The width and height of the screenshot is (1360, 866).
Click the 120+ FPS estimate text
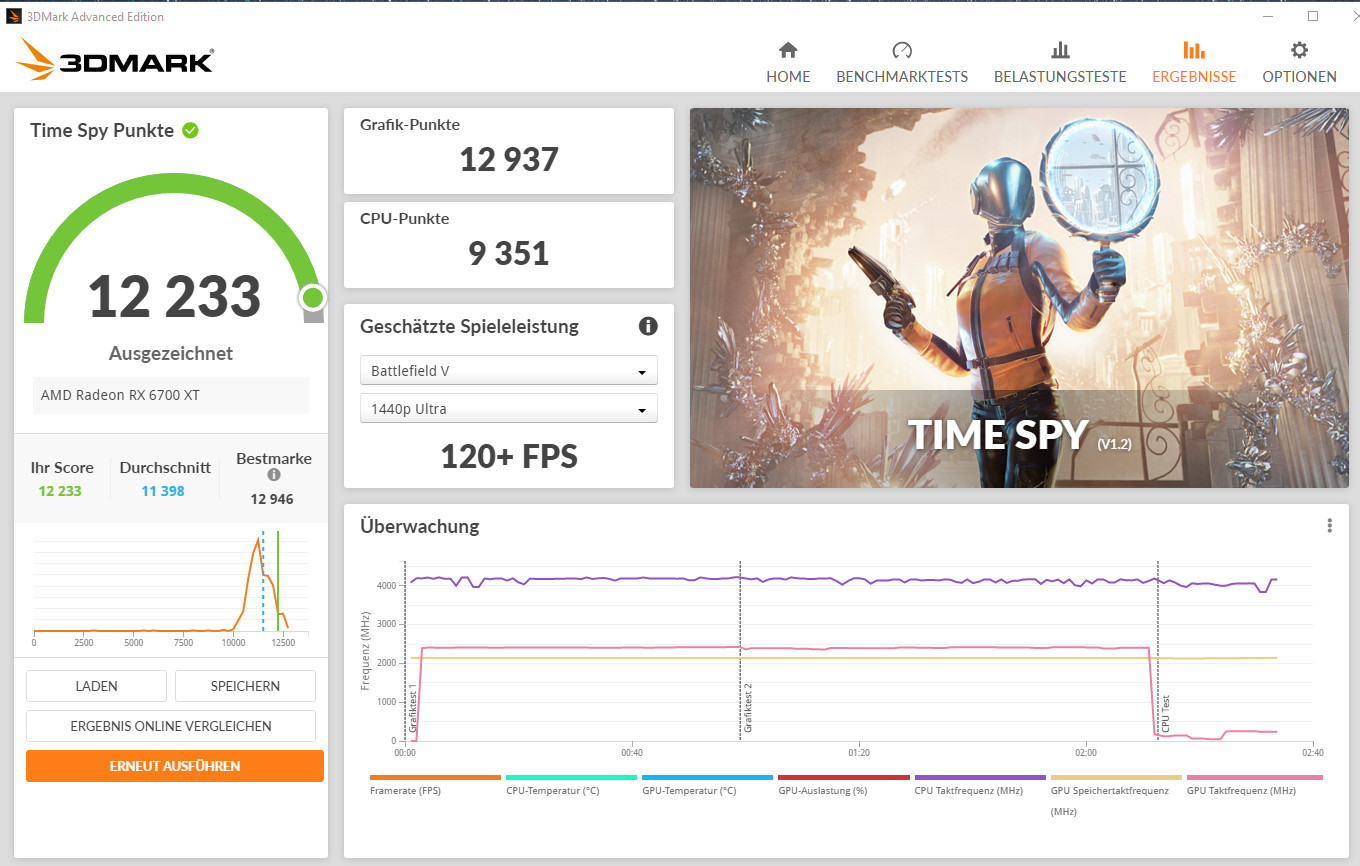coord(509,456)
